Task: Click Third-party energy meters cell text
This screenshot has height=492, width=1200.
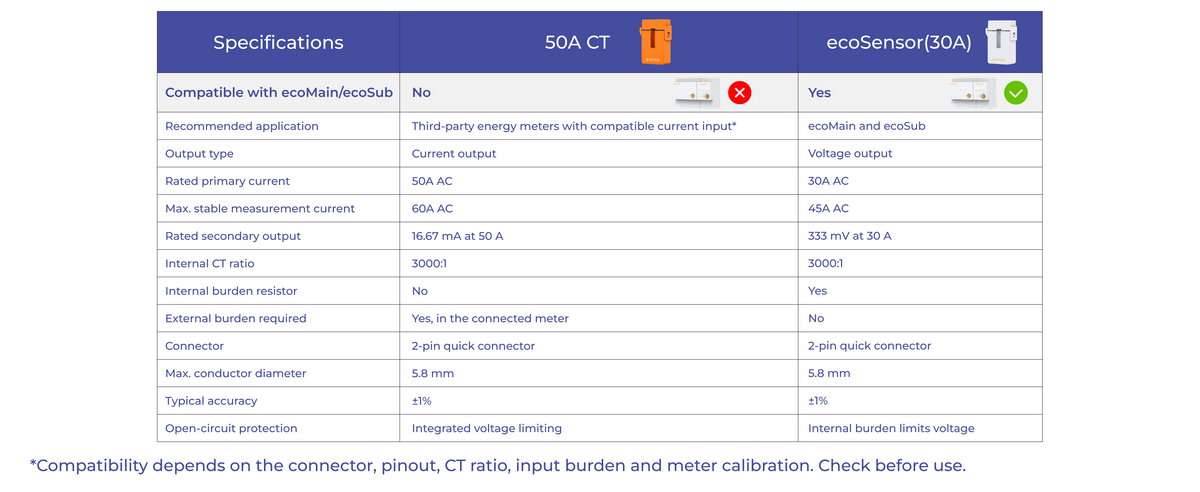Action: coord(574,126)
